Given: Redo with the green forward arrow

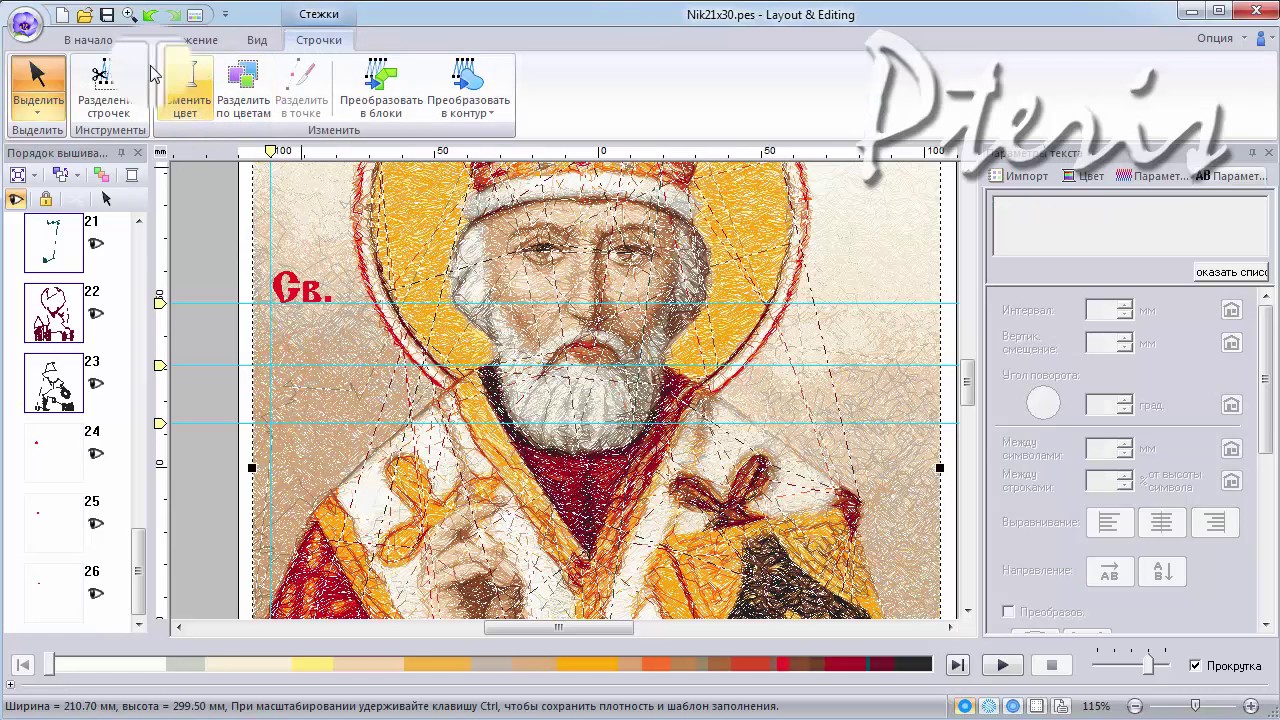Looking at the screenshot, I should point(173,15).
